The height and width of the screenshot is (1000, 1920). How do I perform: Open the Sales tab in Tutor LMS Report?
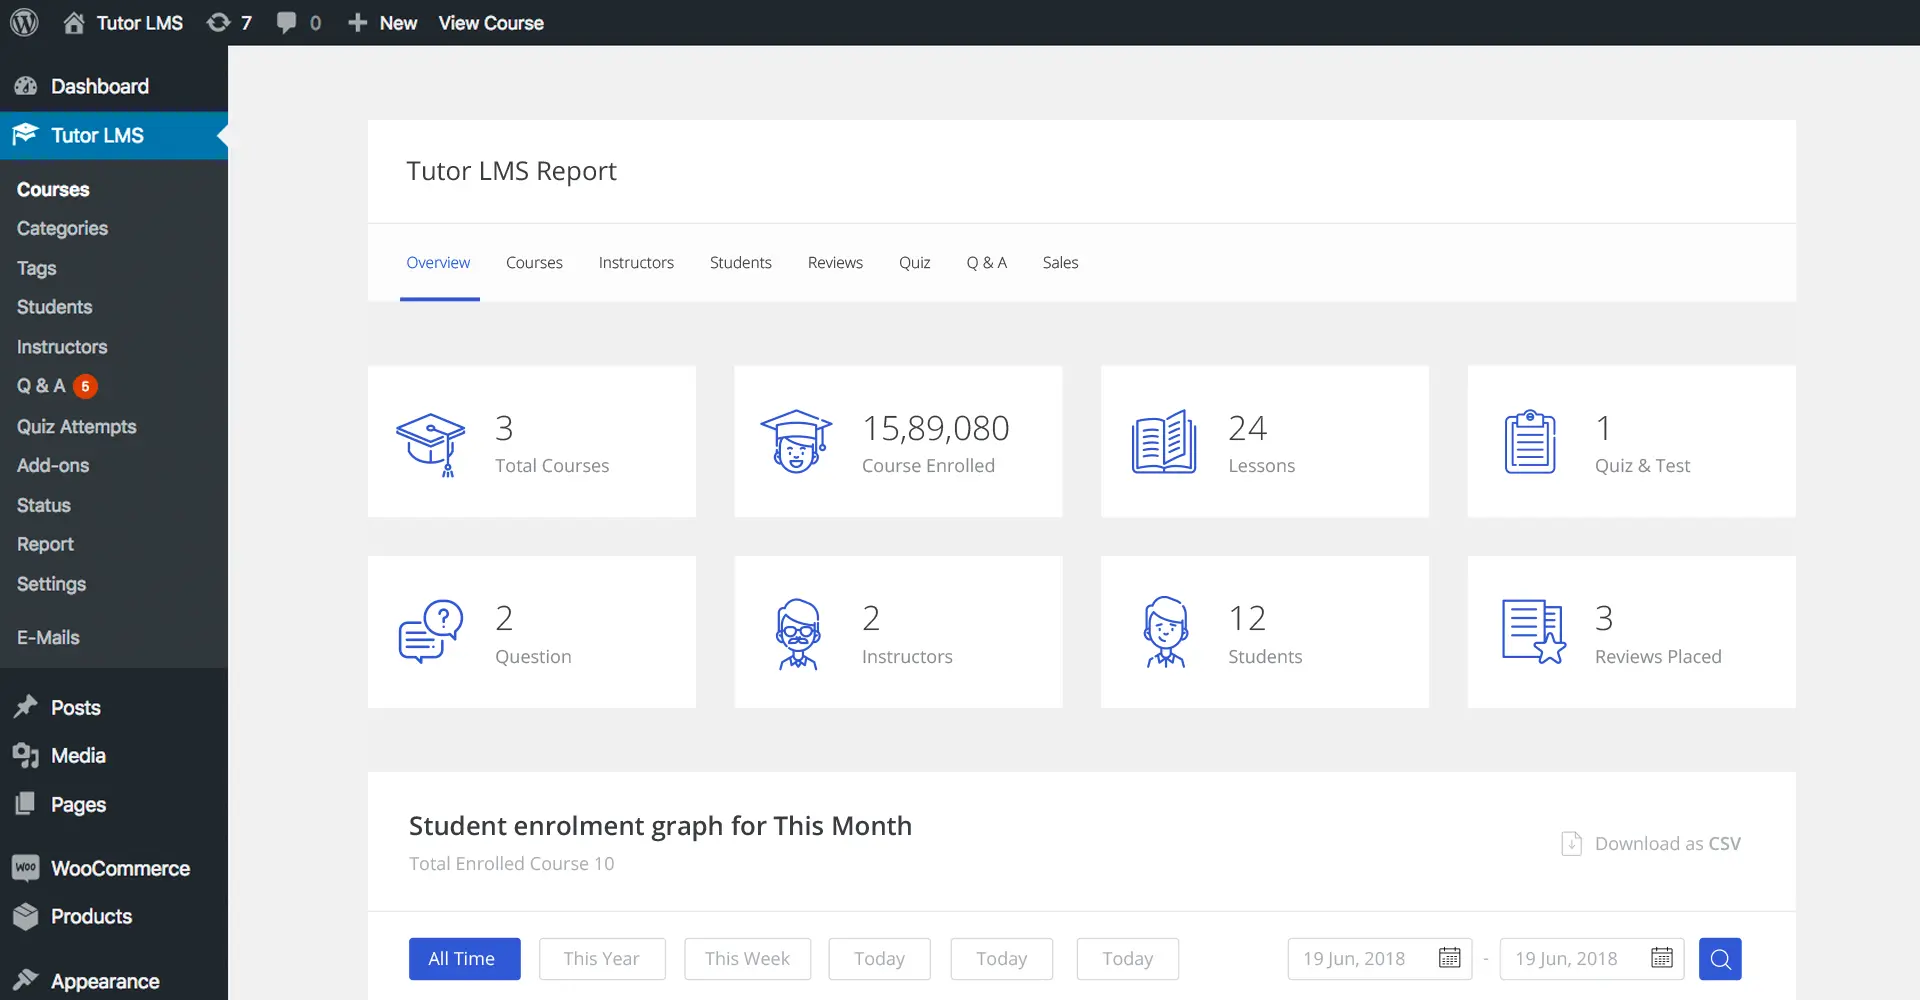(1060, 262)
